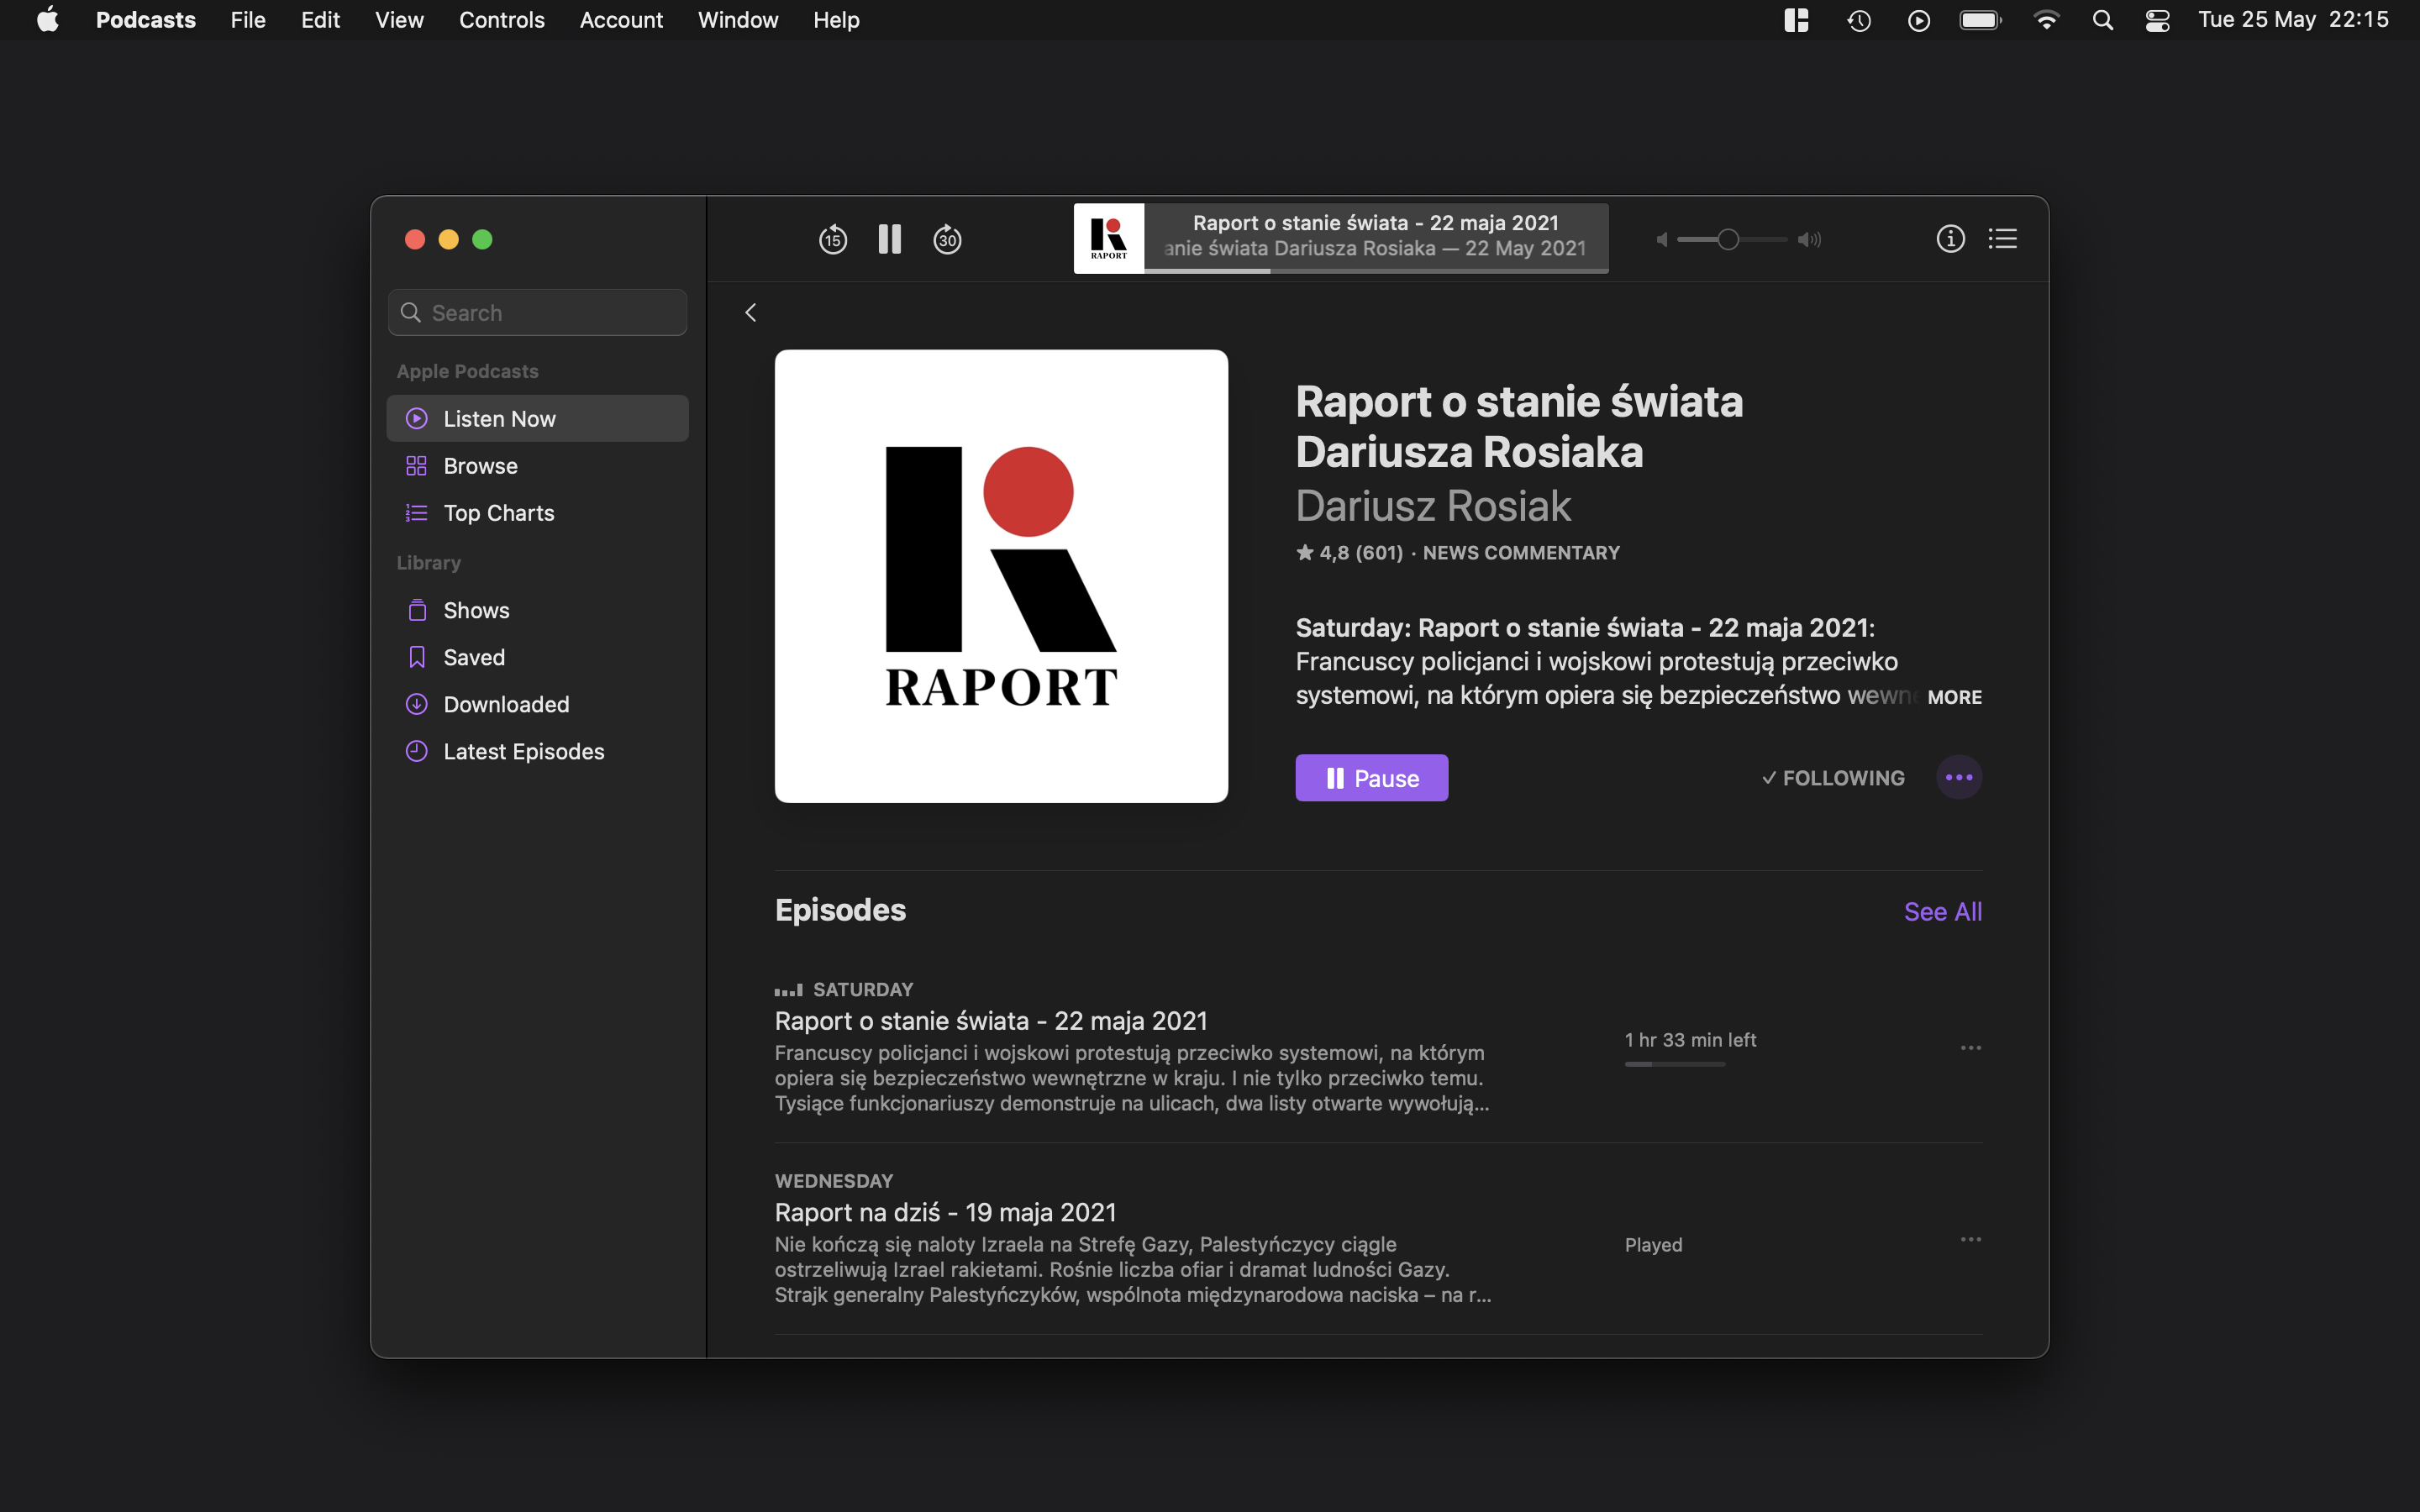The width and height of the screenshot is (2420, 1512).
Task: Open Spotlight search in menu bar
Action: tap(2102, 20)
